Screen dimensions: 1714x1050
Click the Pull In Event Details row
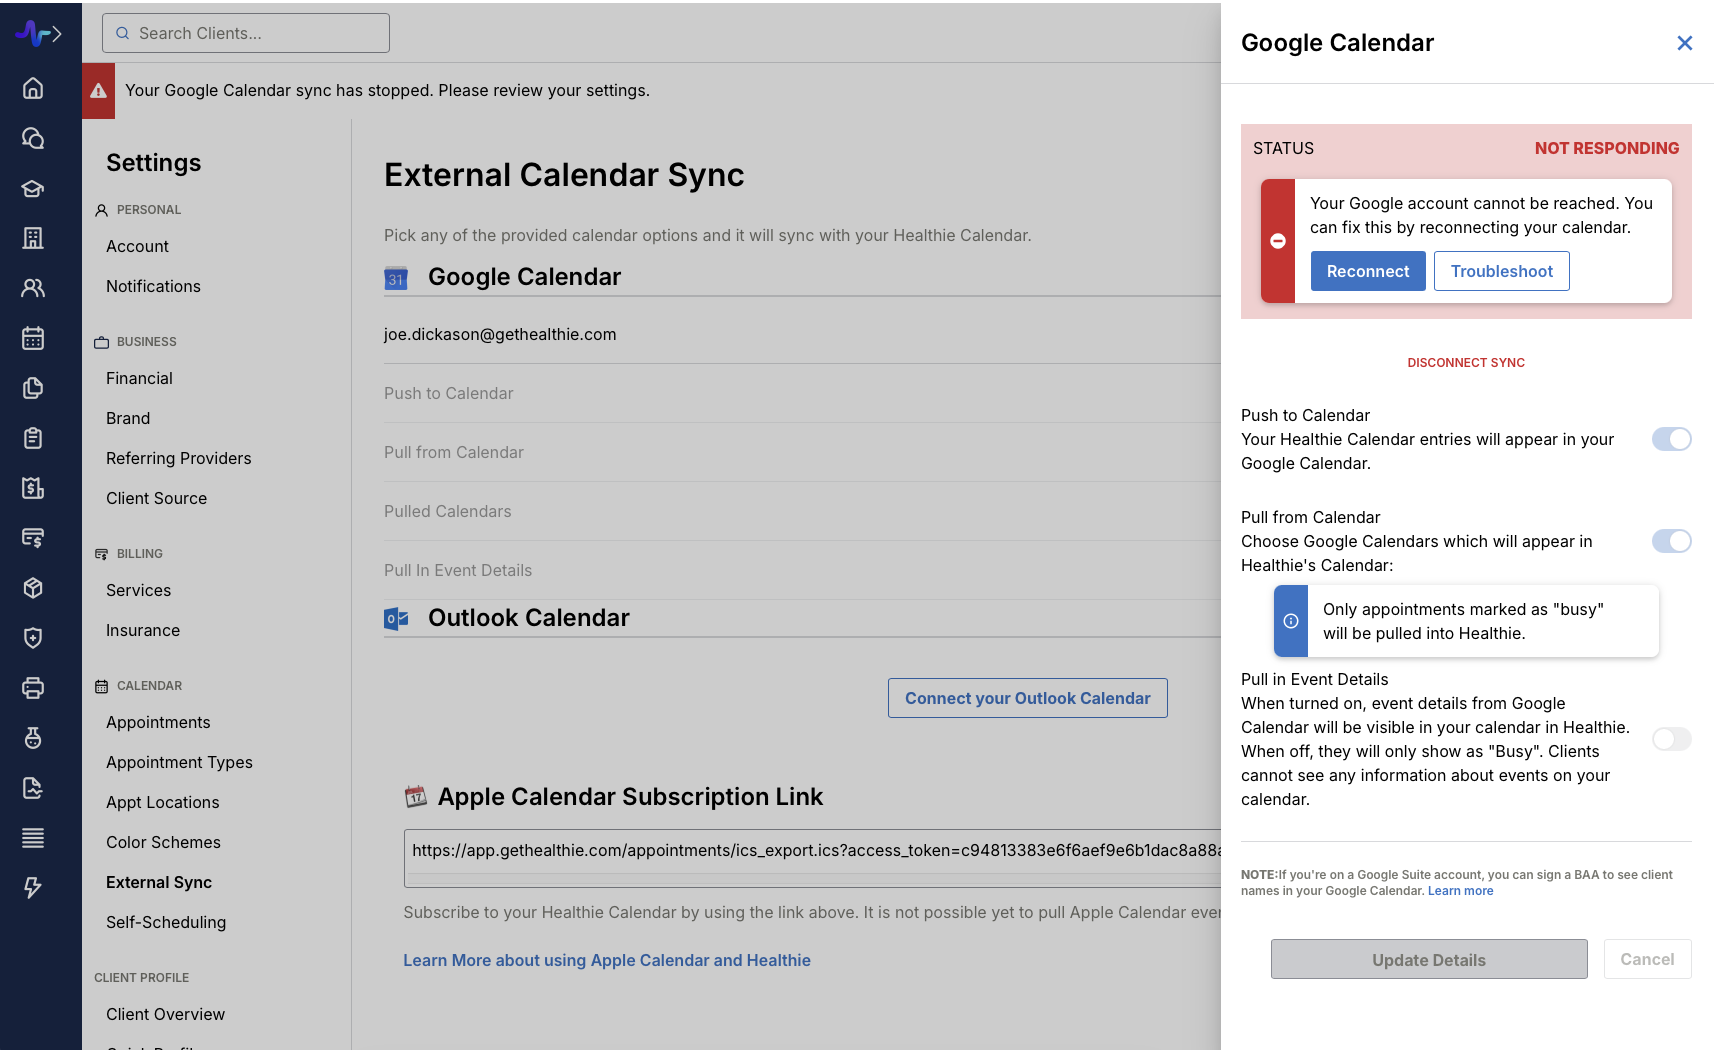click(802, 571)
